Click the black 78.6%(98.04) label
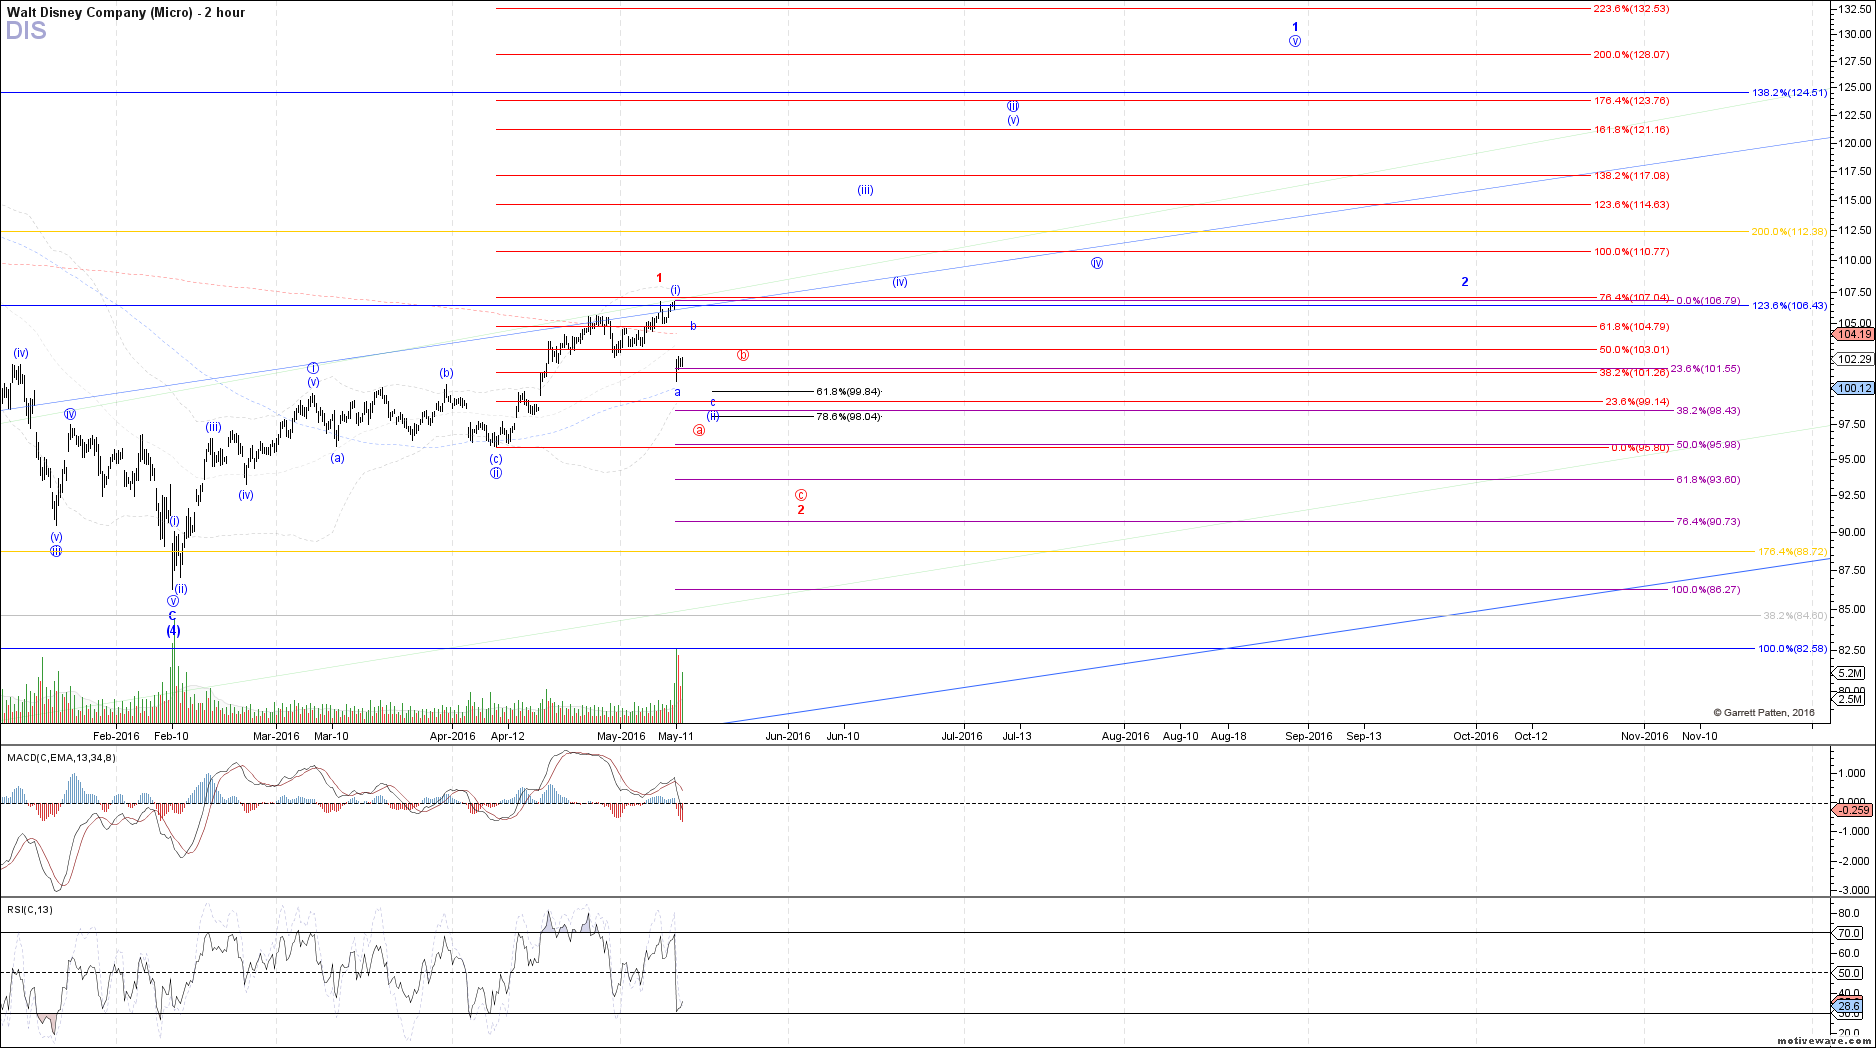This screenshot has width=1876, height=1048. point(849,417)
